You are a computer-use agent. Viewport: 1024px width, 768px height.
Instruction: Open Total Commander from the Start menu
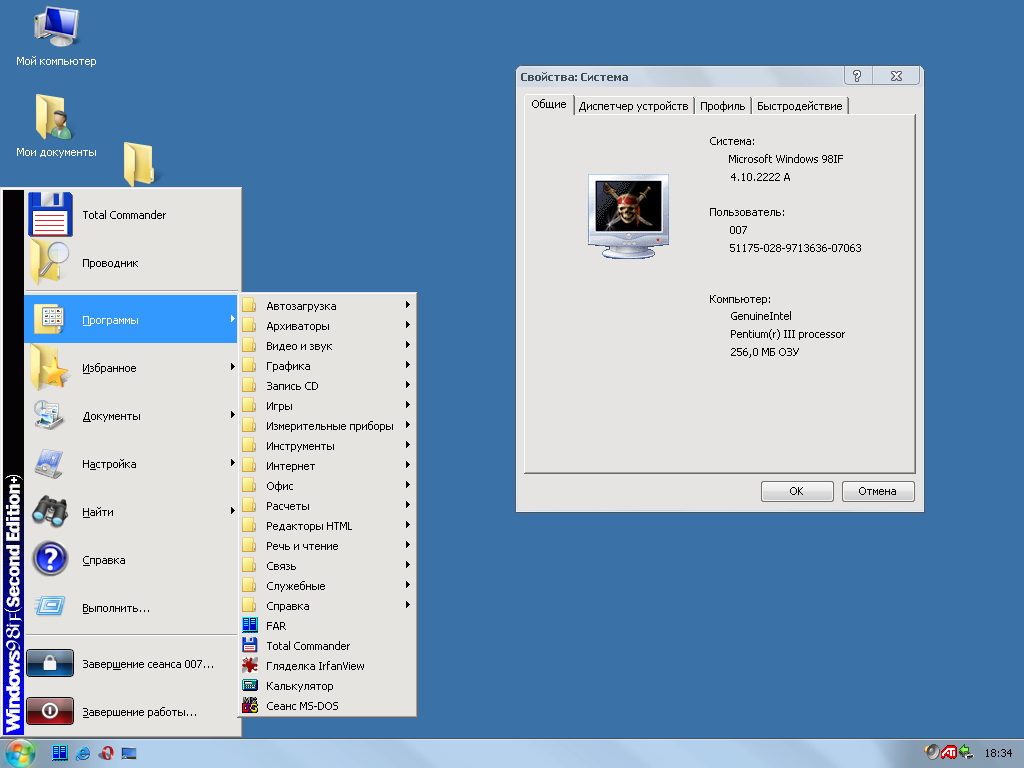124,215
